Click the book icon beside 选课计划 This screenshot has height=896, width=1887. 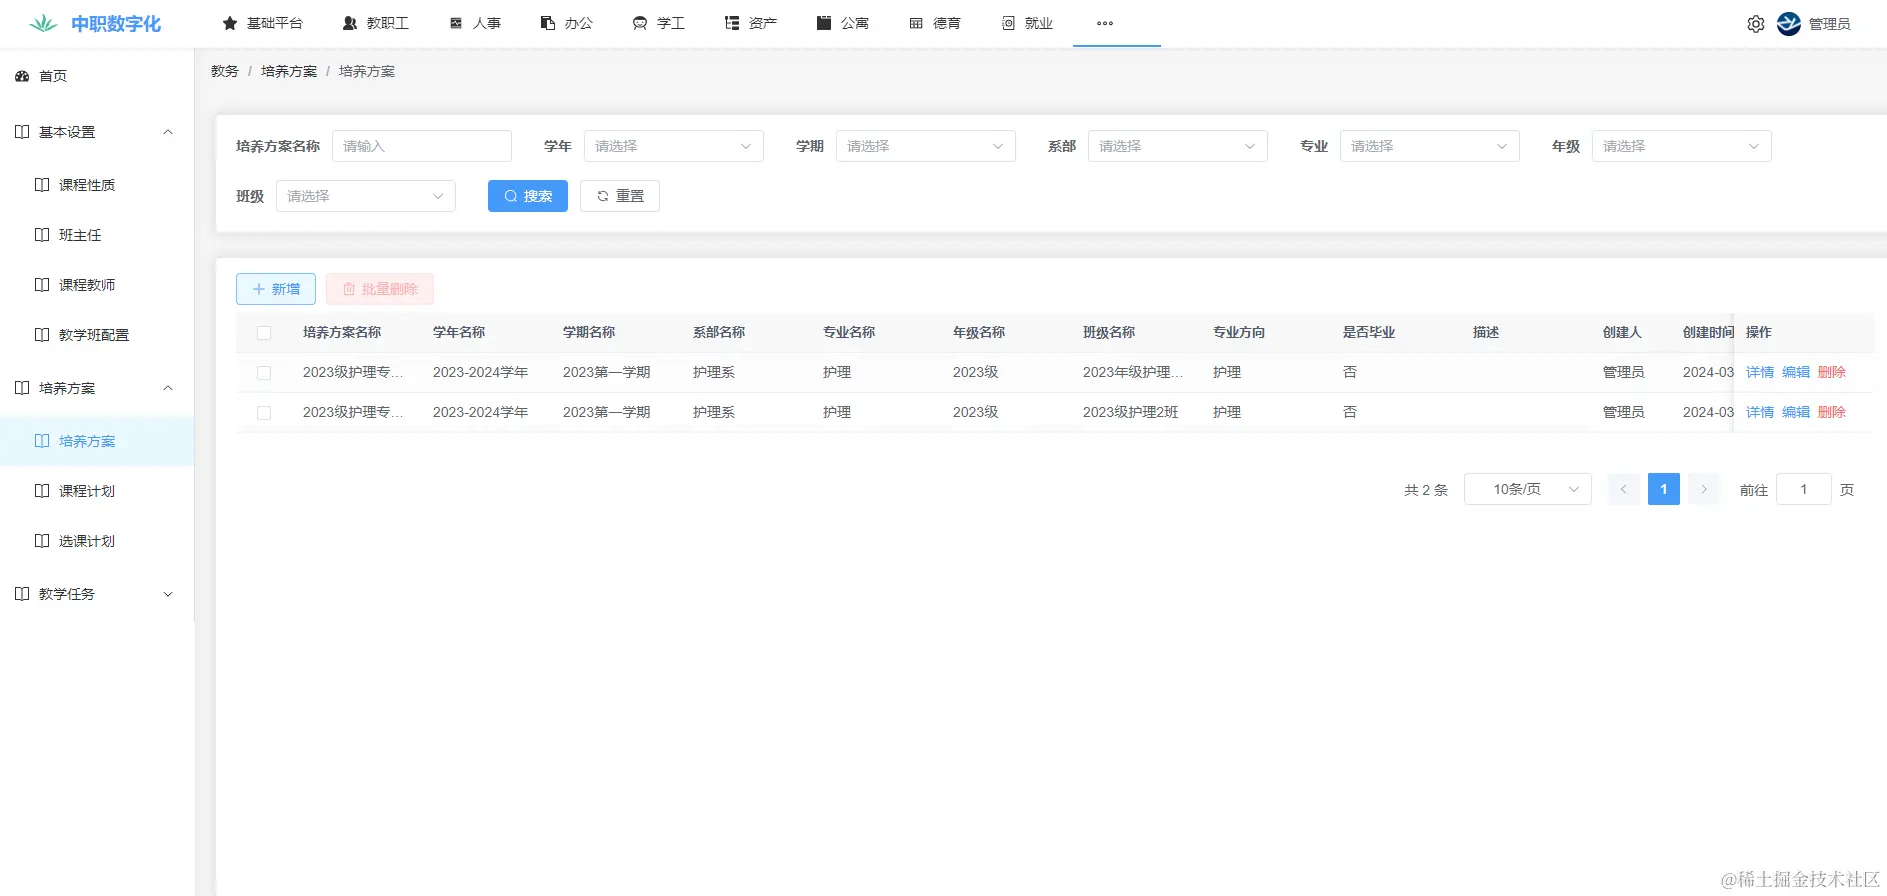(x=42, y=541)
